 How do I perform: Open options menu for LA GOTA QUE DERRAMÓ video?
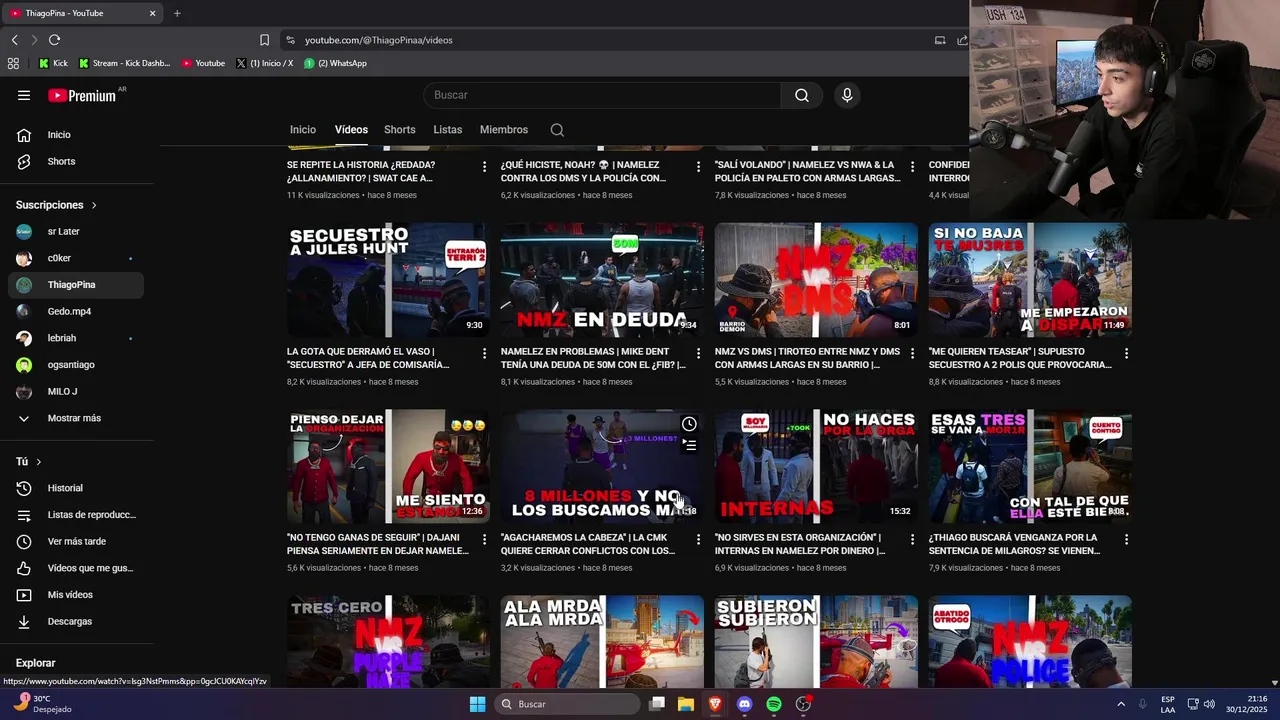(x=484, y=353)
